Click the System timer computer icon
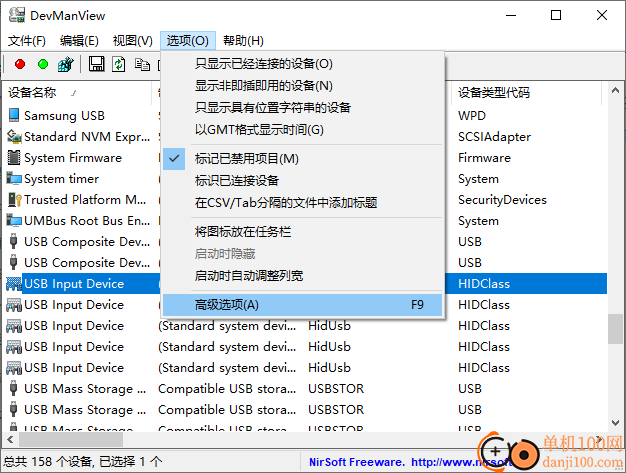The width and height of the screenshot is (626, 473). tap(14, 178)
